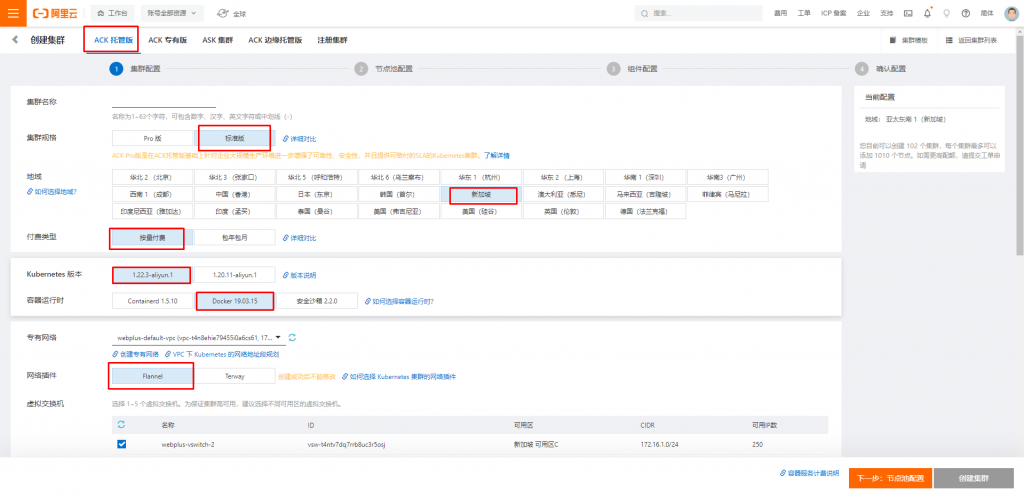
Task: Switch to the 注册集群 tab
Action: coord(332,40)
